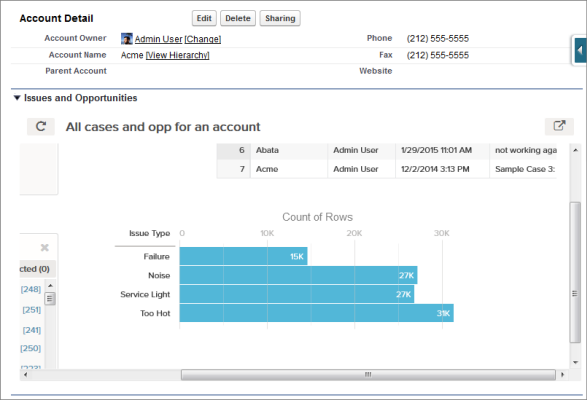The width and height of the screenshot is (587, 400).
Task: Select table row 7 Acme
Action: coord(386,169)
